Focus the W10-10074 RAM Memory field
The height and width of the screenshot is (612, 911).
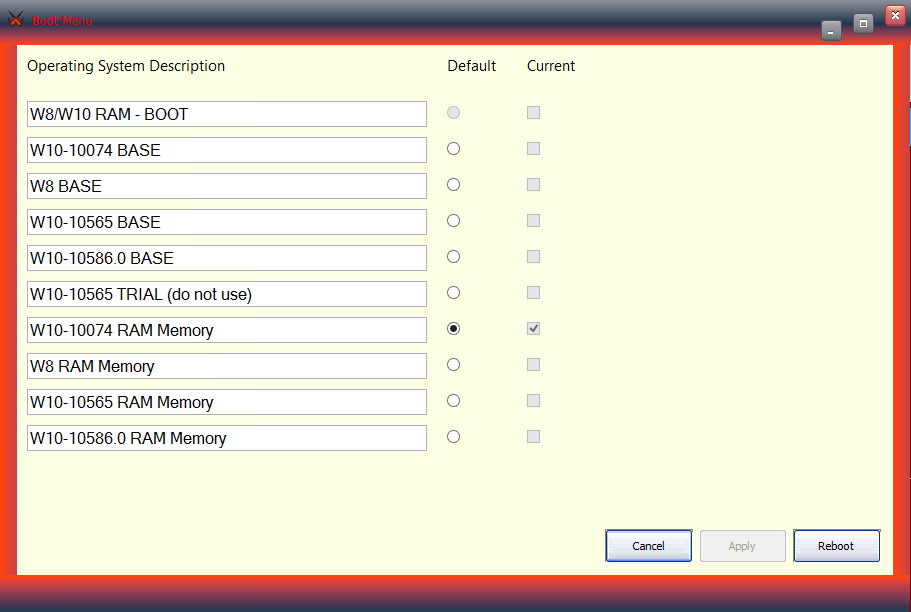click(x=227, y=330)
